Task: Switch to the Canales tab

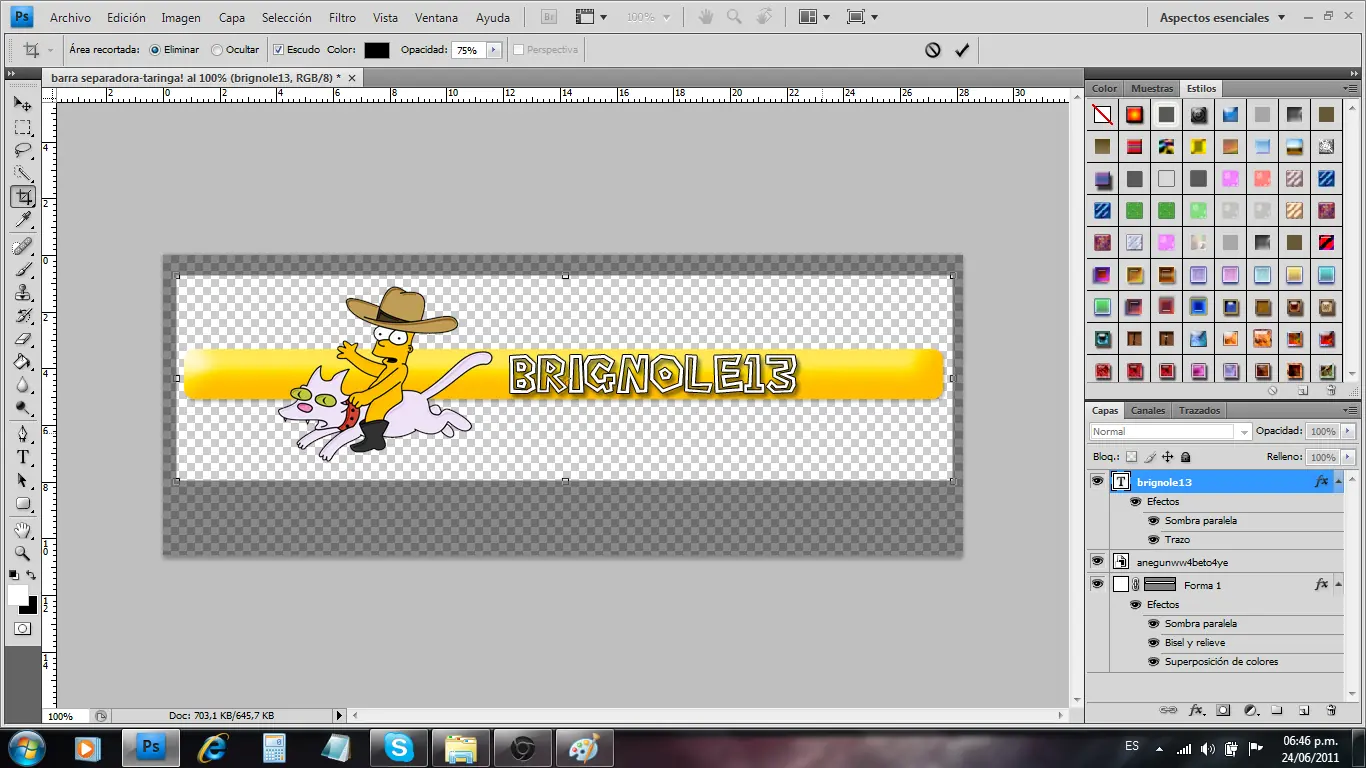Action: pyautogui.click(x=1148, y=411)
